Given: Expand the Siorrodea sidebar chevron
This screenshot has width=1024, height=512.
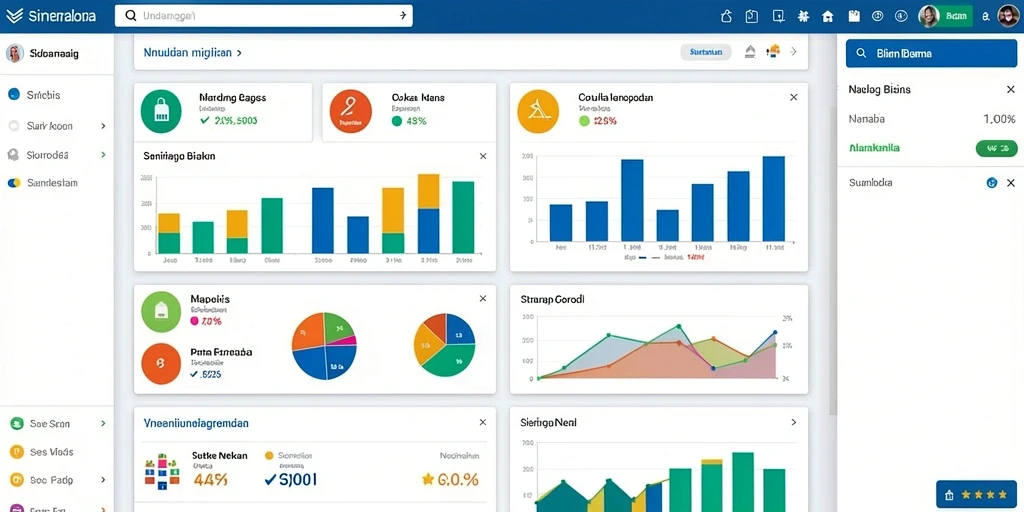Looking at the screenshot, I should click(x=103, y=155).
